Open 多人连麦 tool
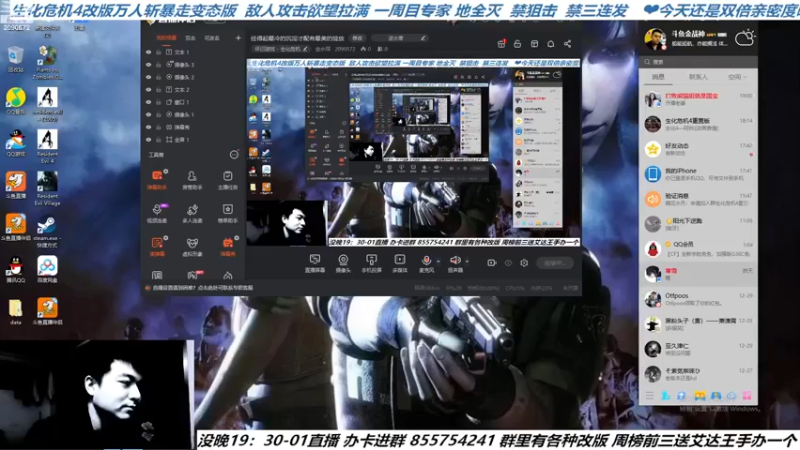 click(x=192, y=213)
